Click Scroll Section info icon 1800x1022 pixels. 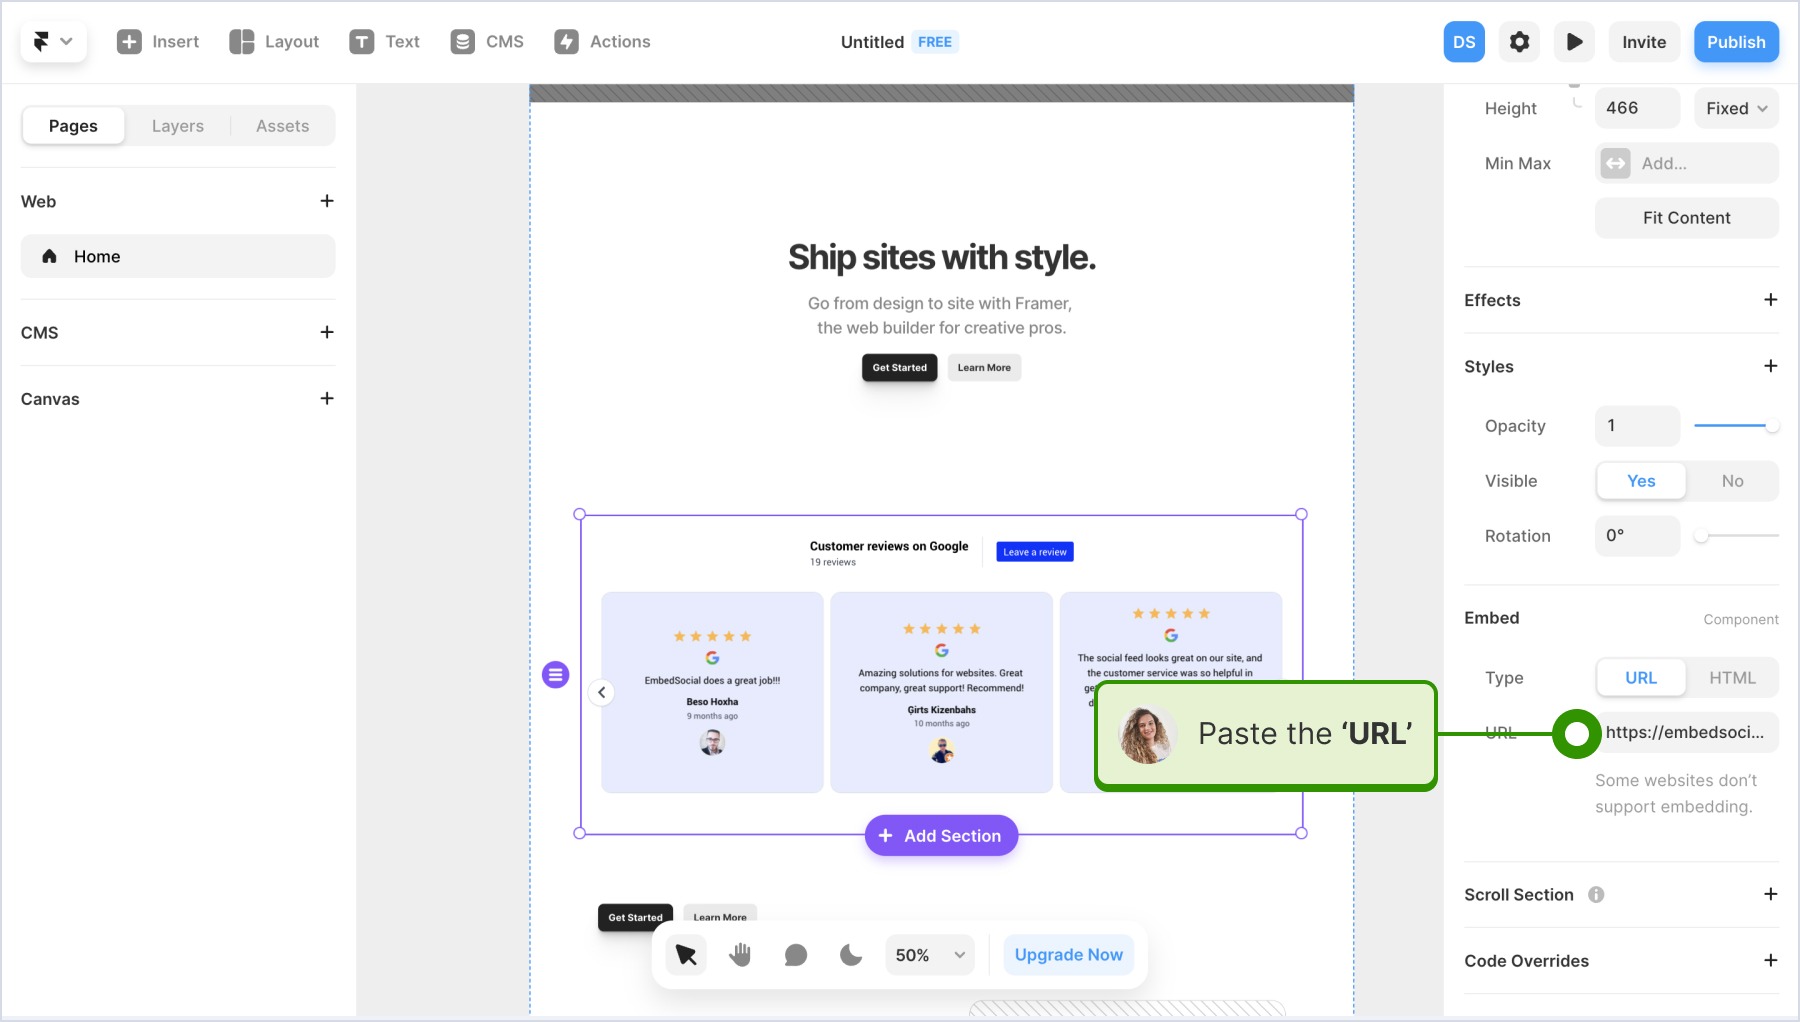point(1596,895)
